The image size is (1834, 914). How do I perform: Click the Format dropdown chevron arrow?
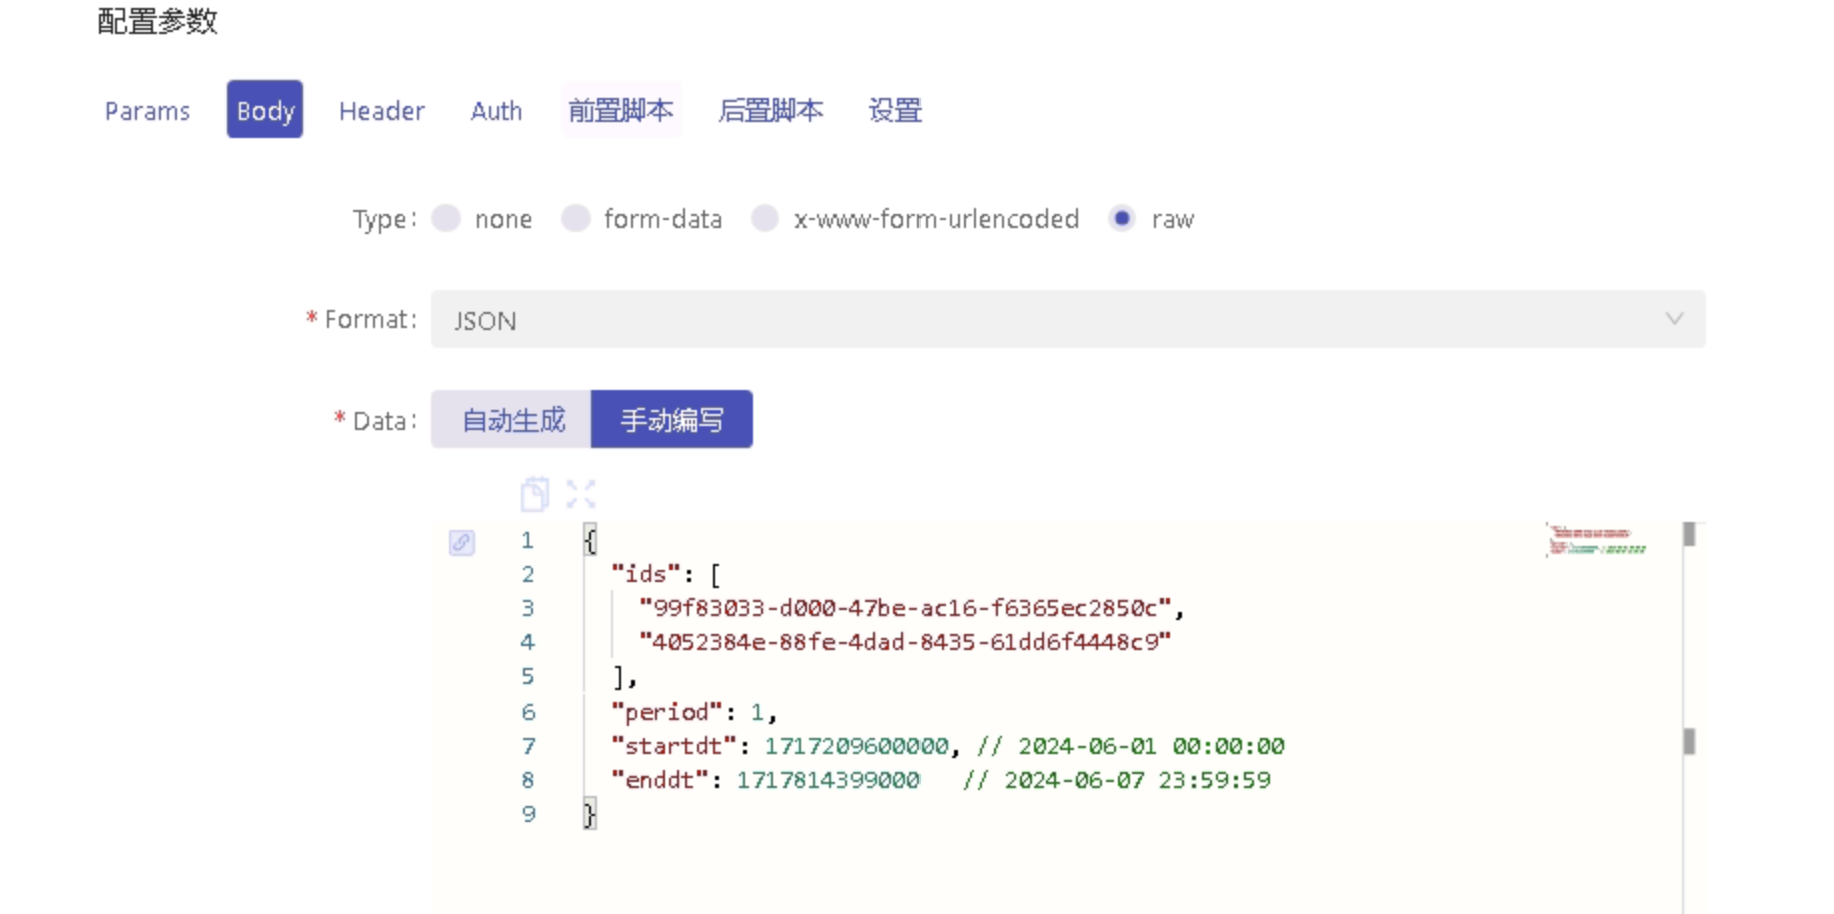click(x=1674, y=319)
